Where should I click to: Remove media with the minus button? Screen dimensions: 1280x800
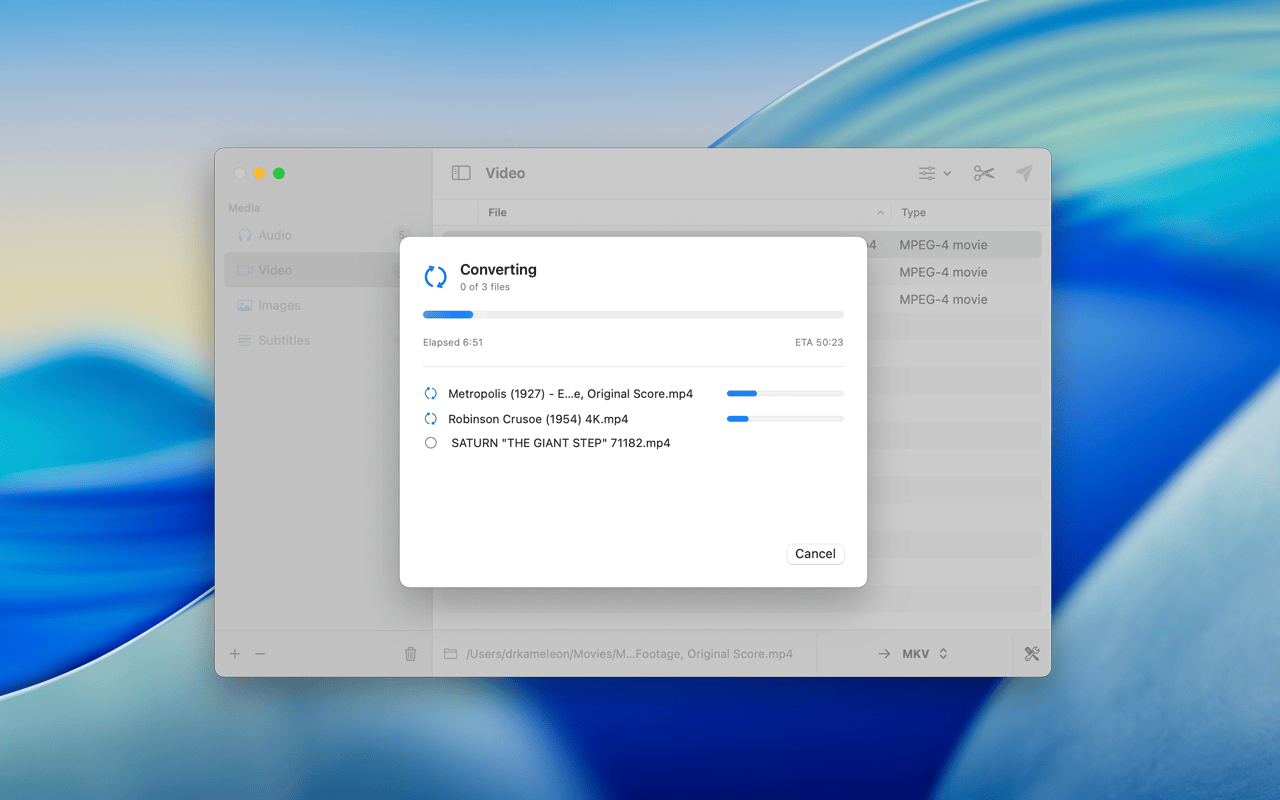point(260,654)
